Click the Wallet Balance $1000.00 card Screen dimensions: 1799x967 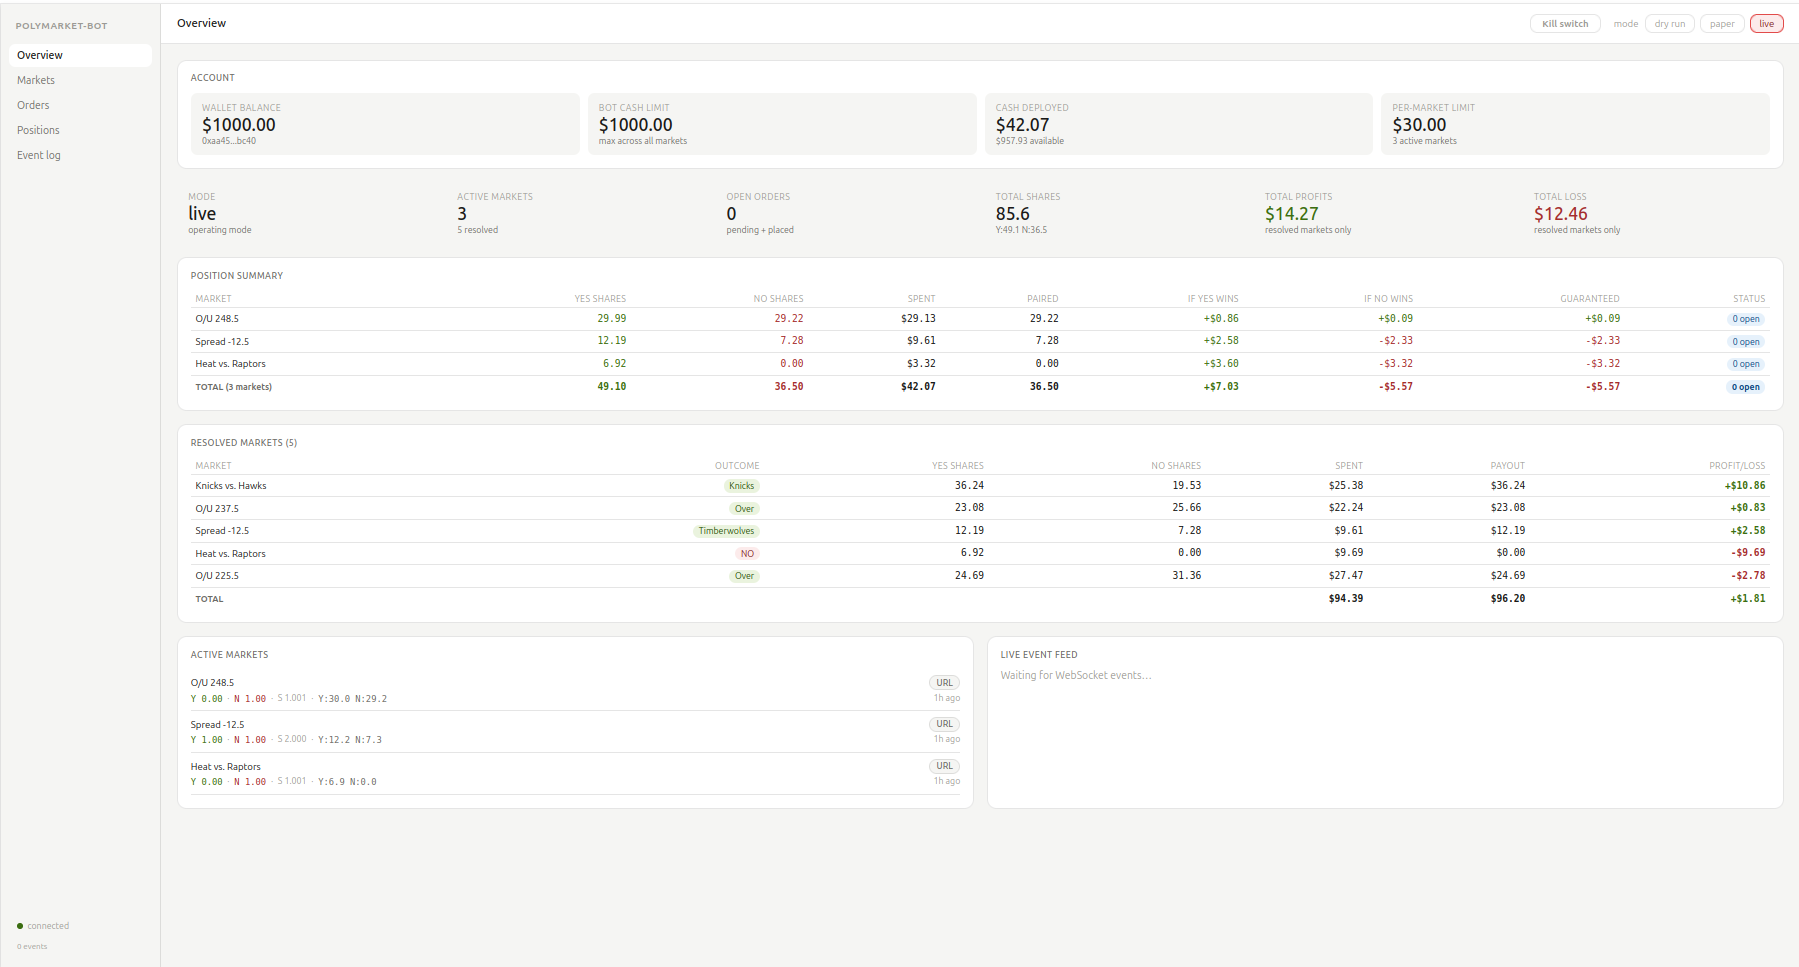click(385, 124)
